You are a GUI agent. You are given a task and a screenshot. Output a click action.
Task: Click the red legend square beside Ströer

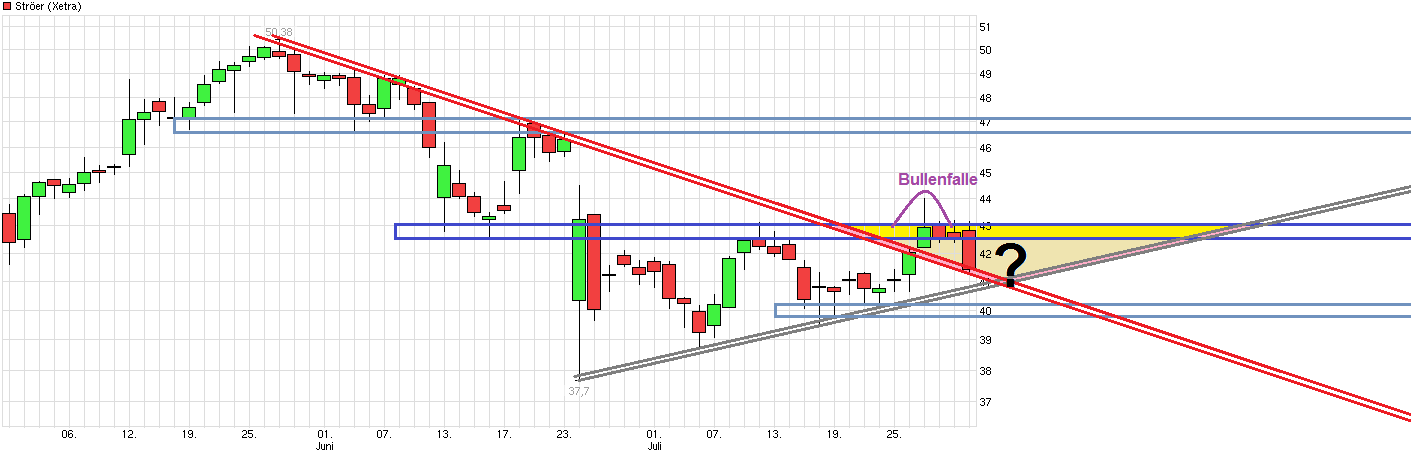pos(6,7)
